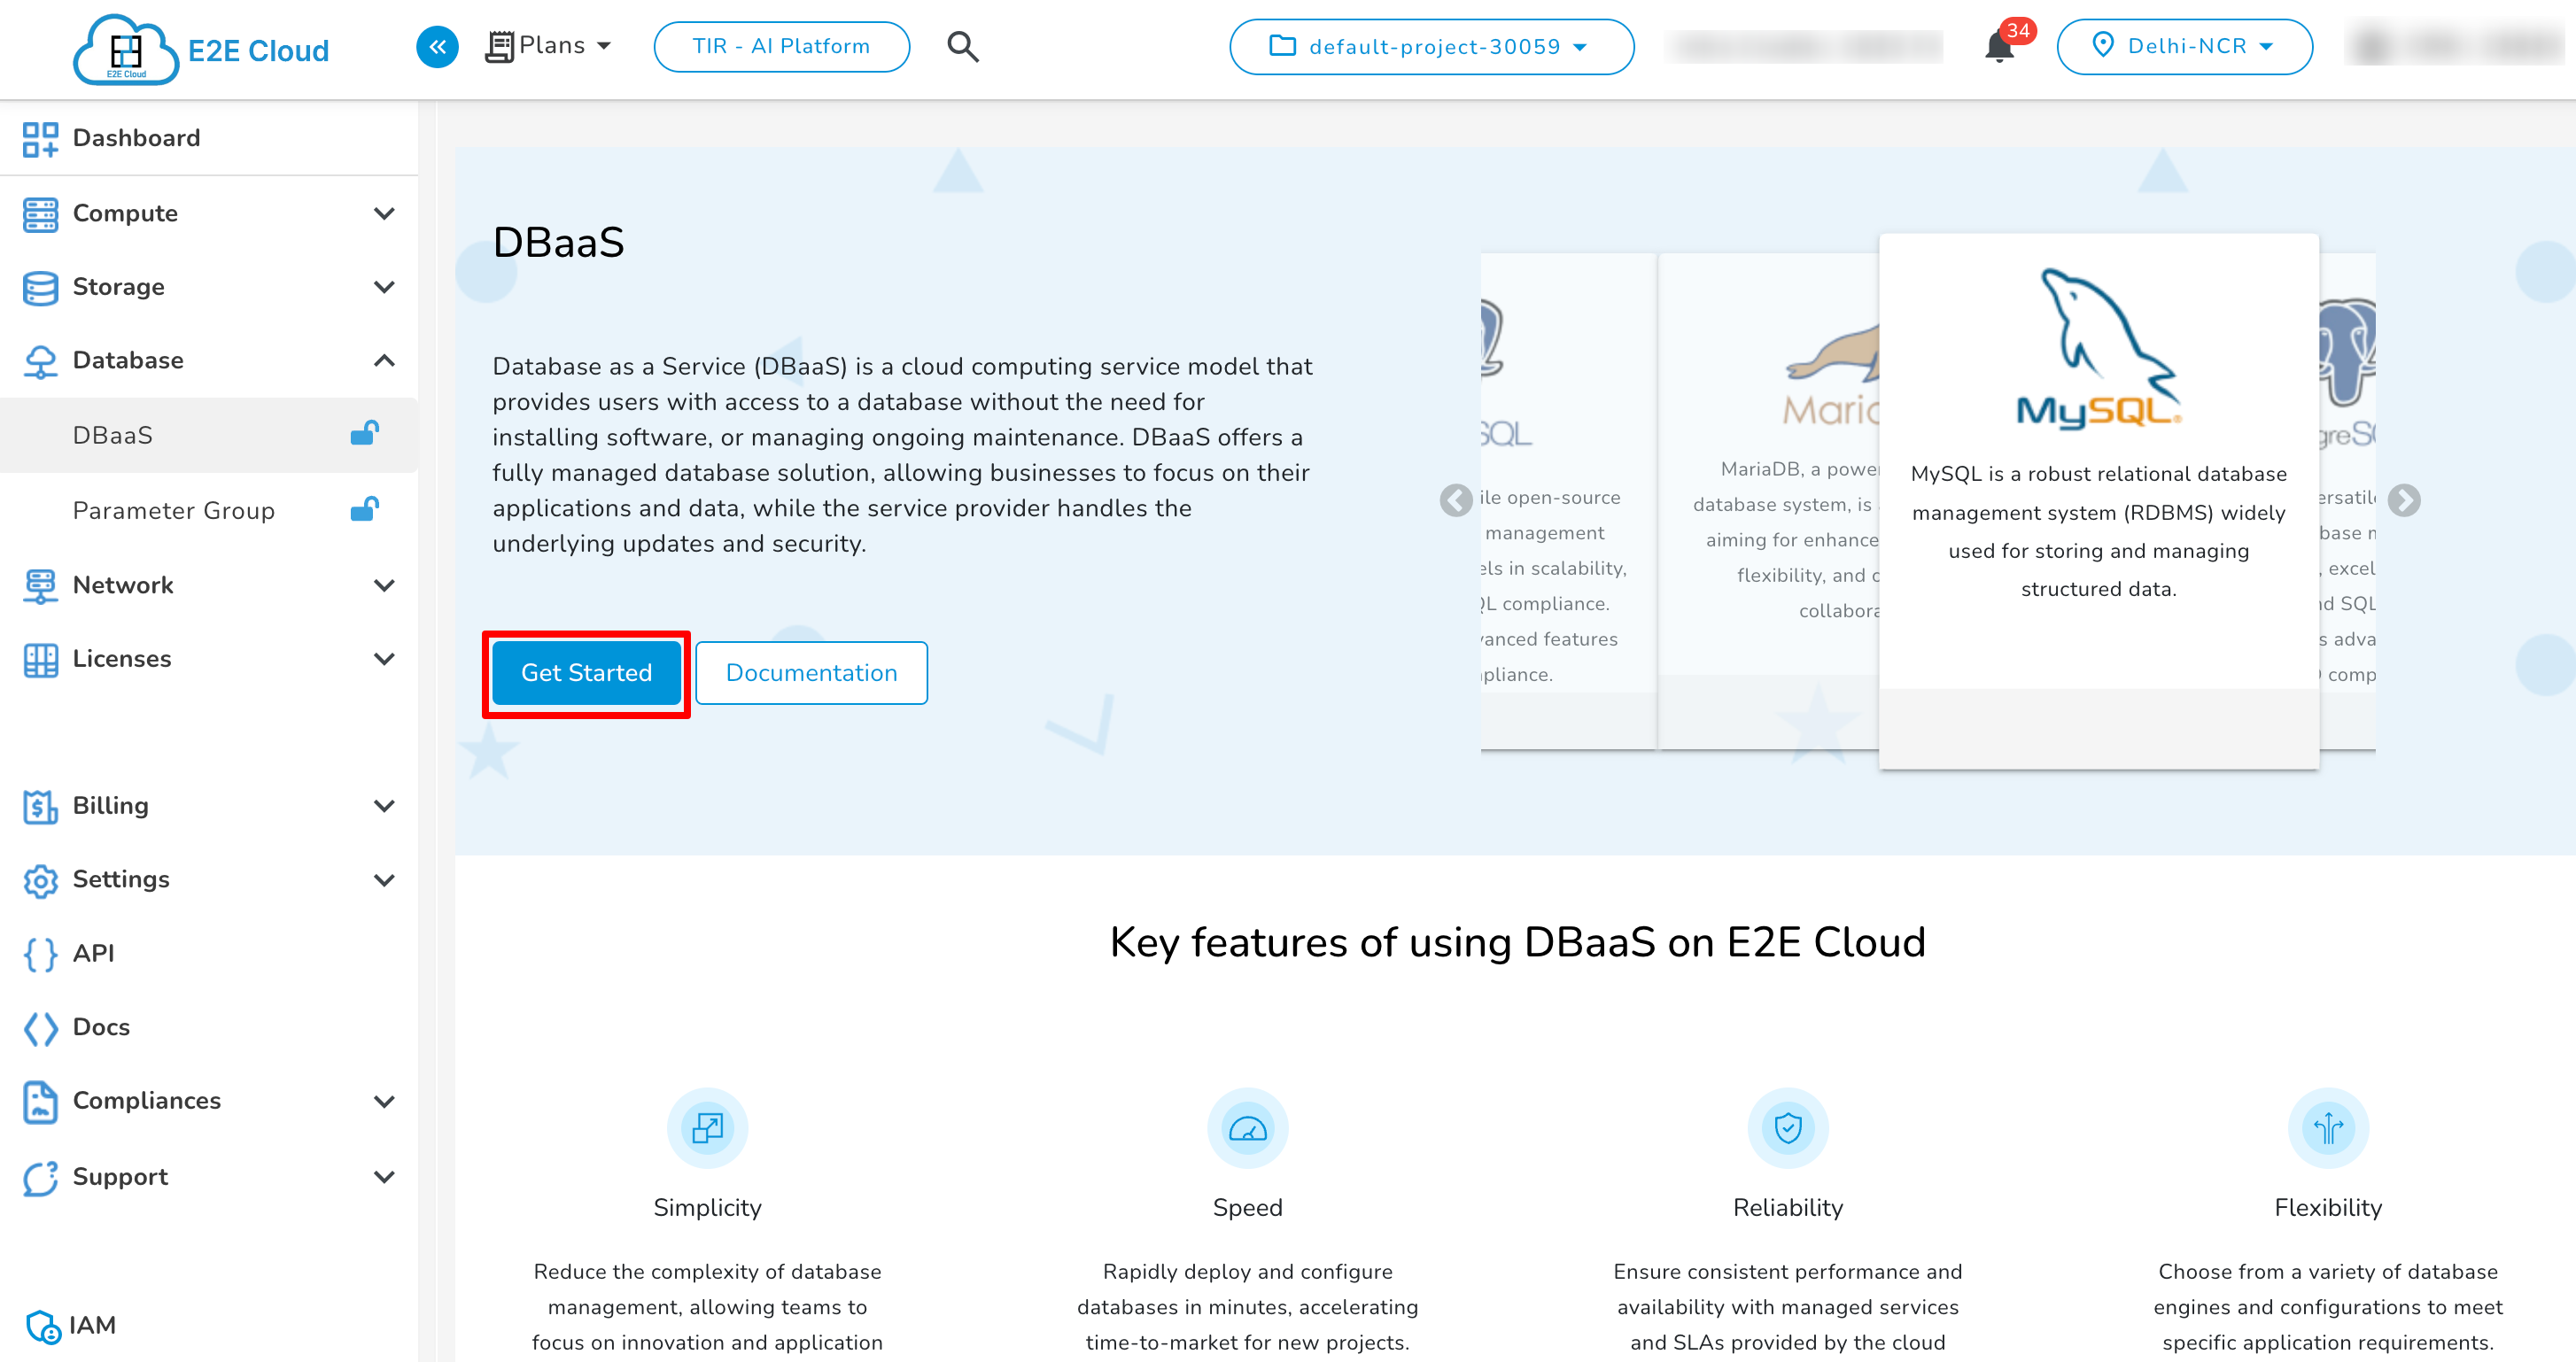Open the Plans dropdown

[x=548, y=46]
